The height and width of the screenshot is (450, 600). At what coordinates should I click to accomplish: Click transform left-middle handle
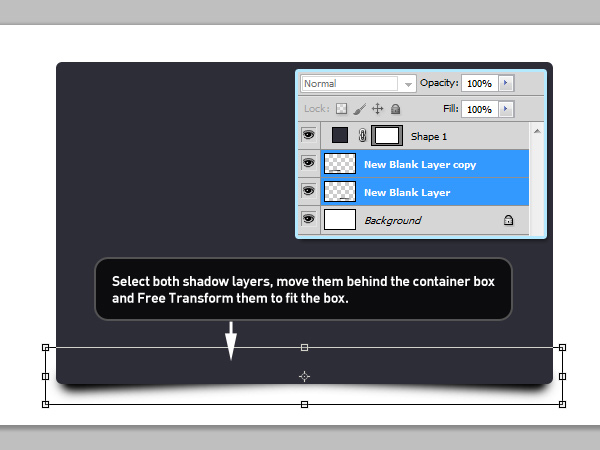[x=46, y=377]
